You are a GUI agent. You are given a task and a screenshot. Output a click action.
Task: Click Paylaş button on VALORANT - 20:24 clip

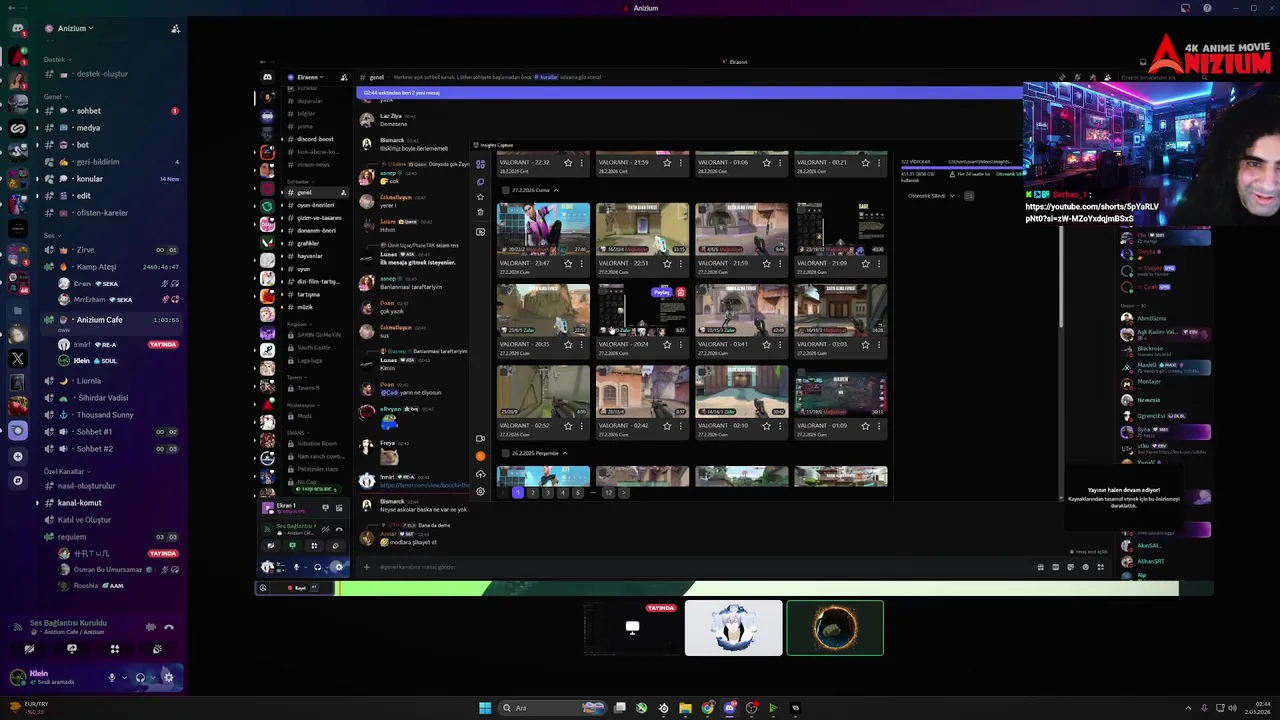coord(662,293)
